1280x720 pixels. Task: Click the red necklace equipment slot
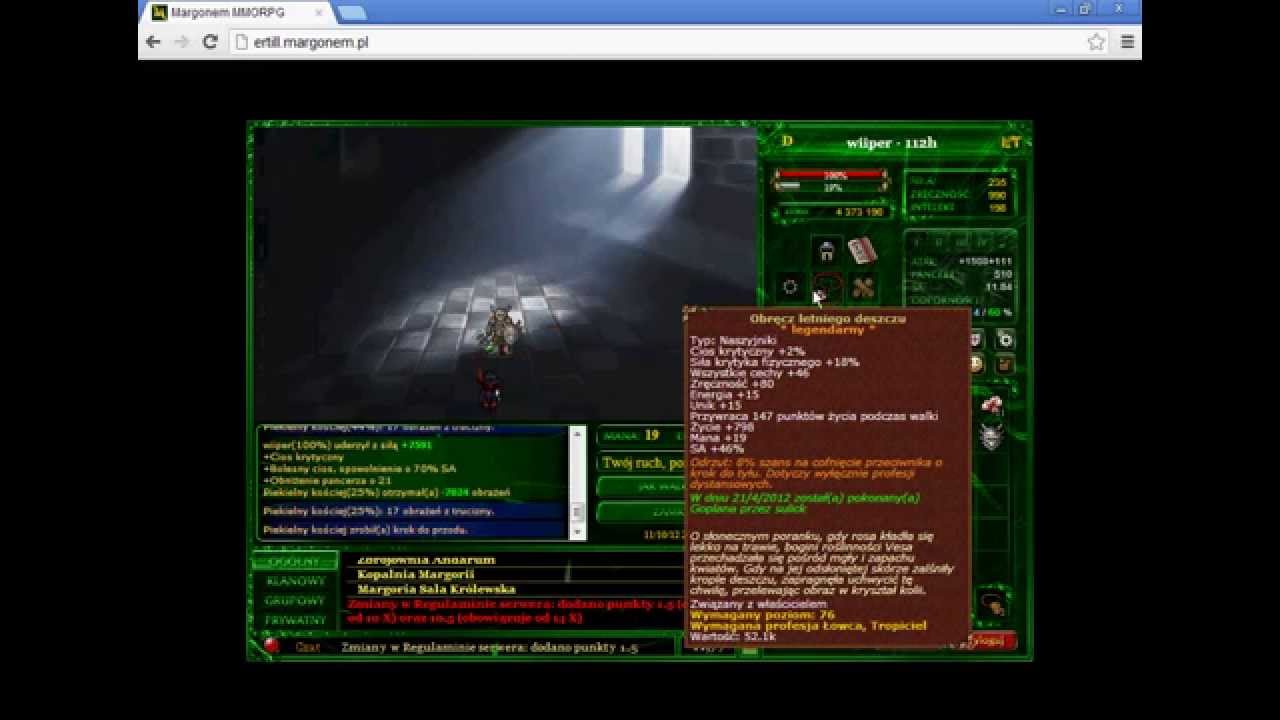click(827, 287)
